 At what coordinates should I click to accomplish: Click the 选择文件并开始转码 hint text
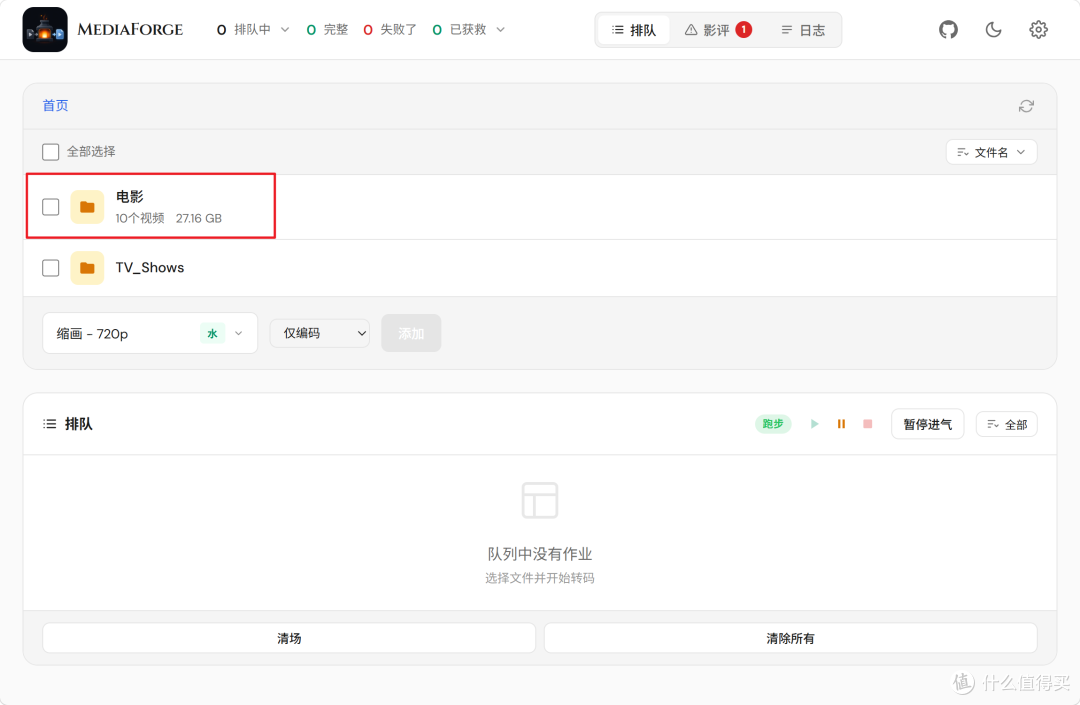pyautogui.click(x=540, y=578)
